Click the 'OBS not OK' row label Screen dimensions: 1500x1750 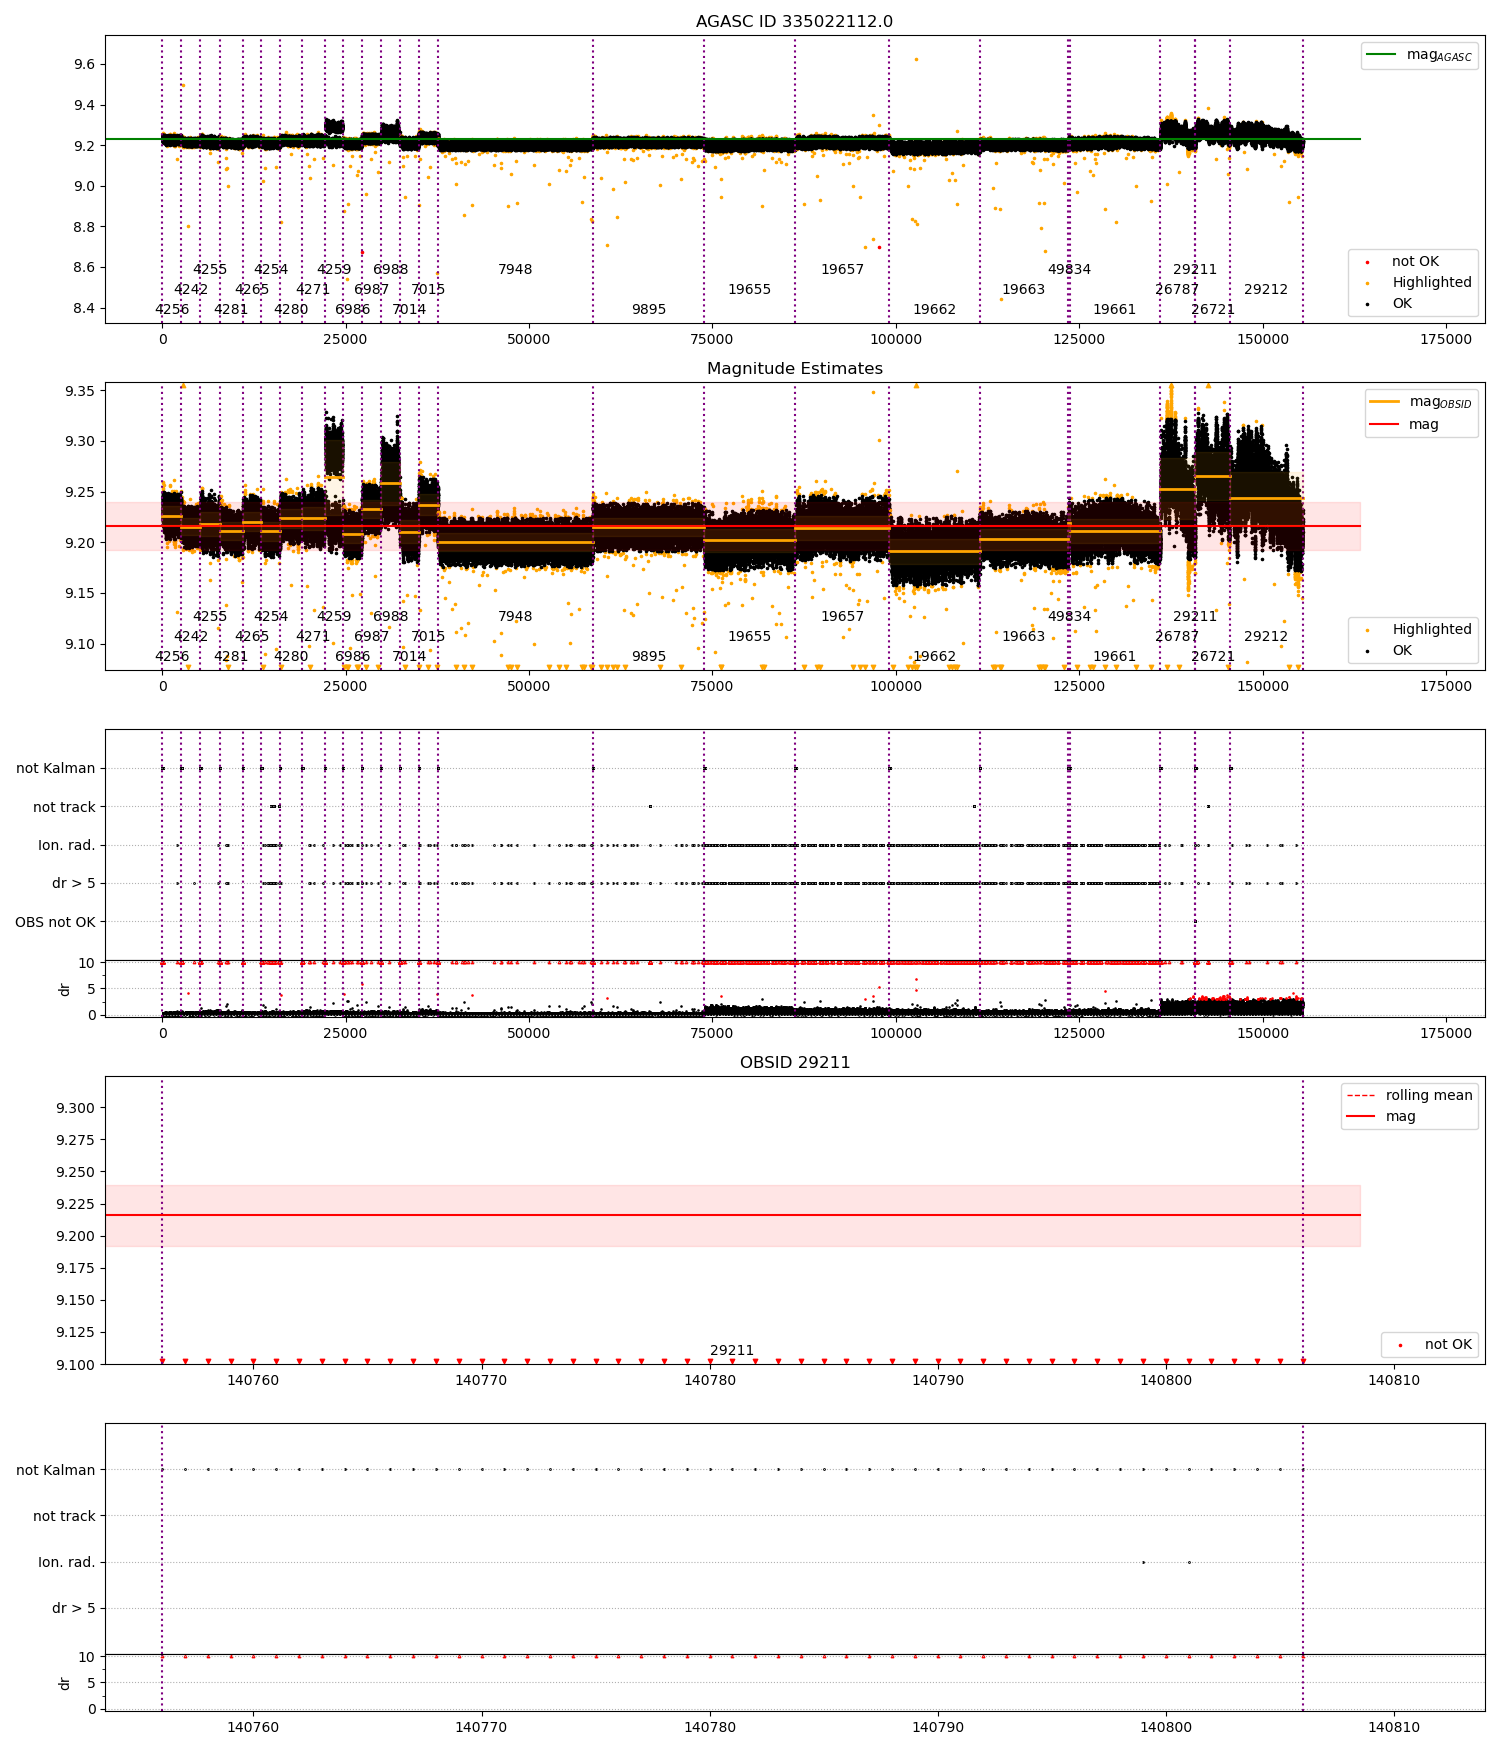[x=55, y=922]
